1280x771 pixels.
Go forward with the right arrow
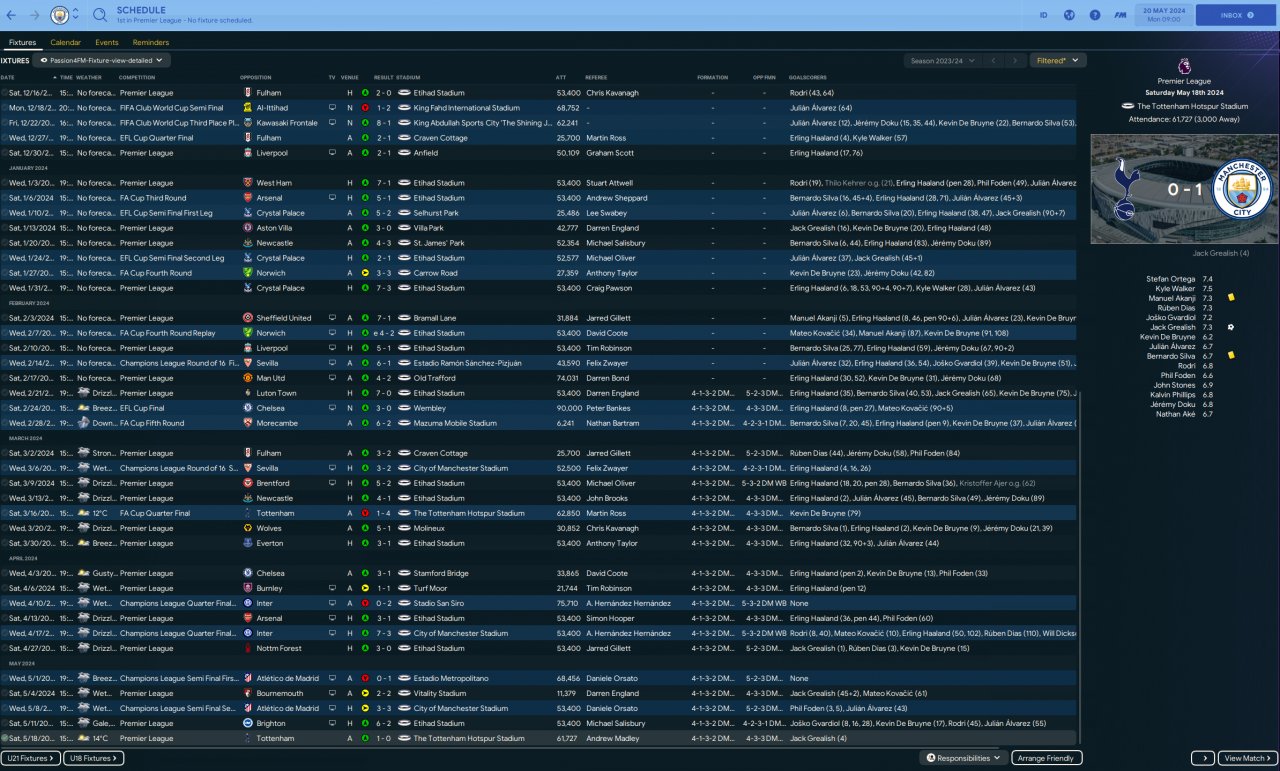pos(35,16)
